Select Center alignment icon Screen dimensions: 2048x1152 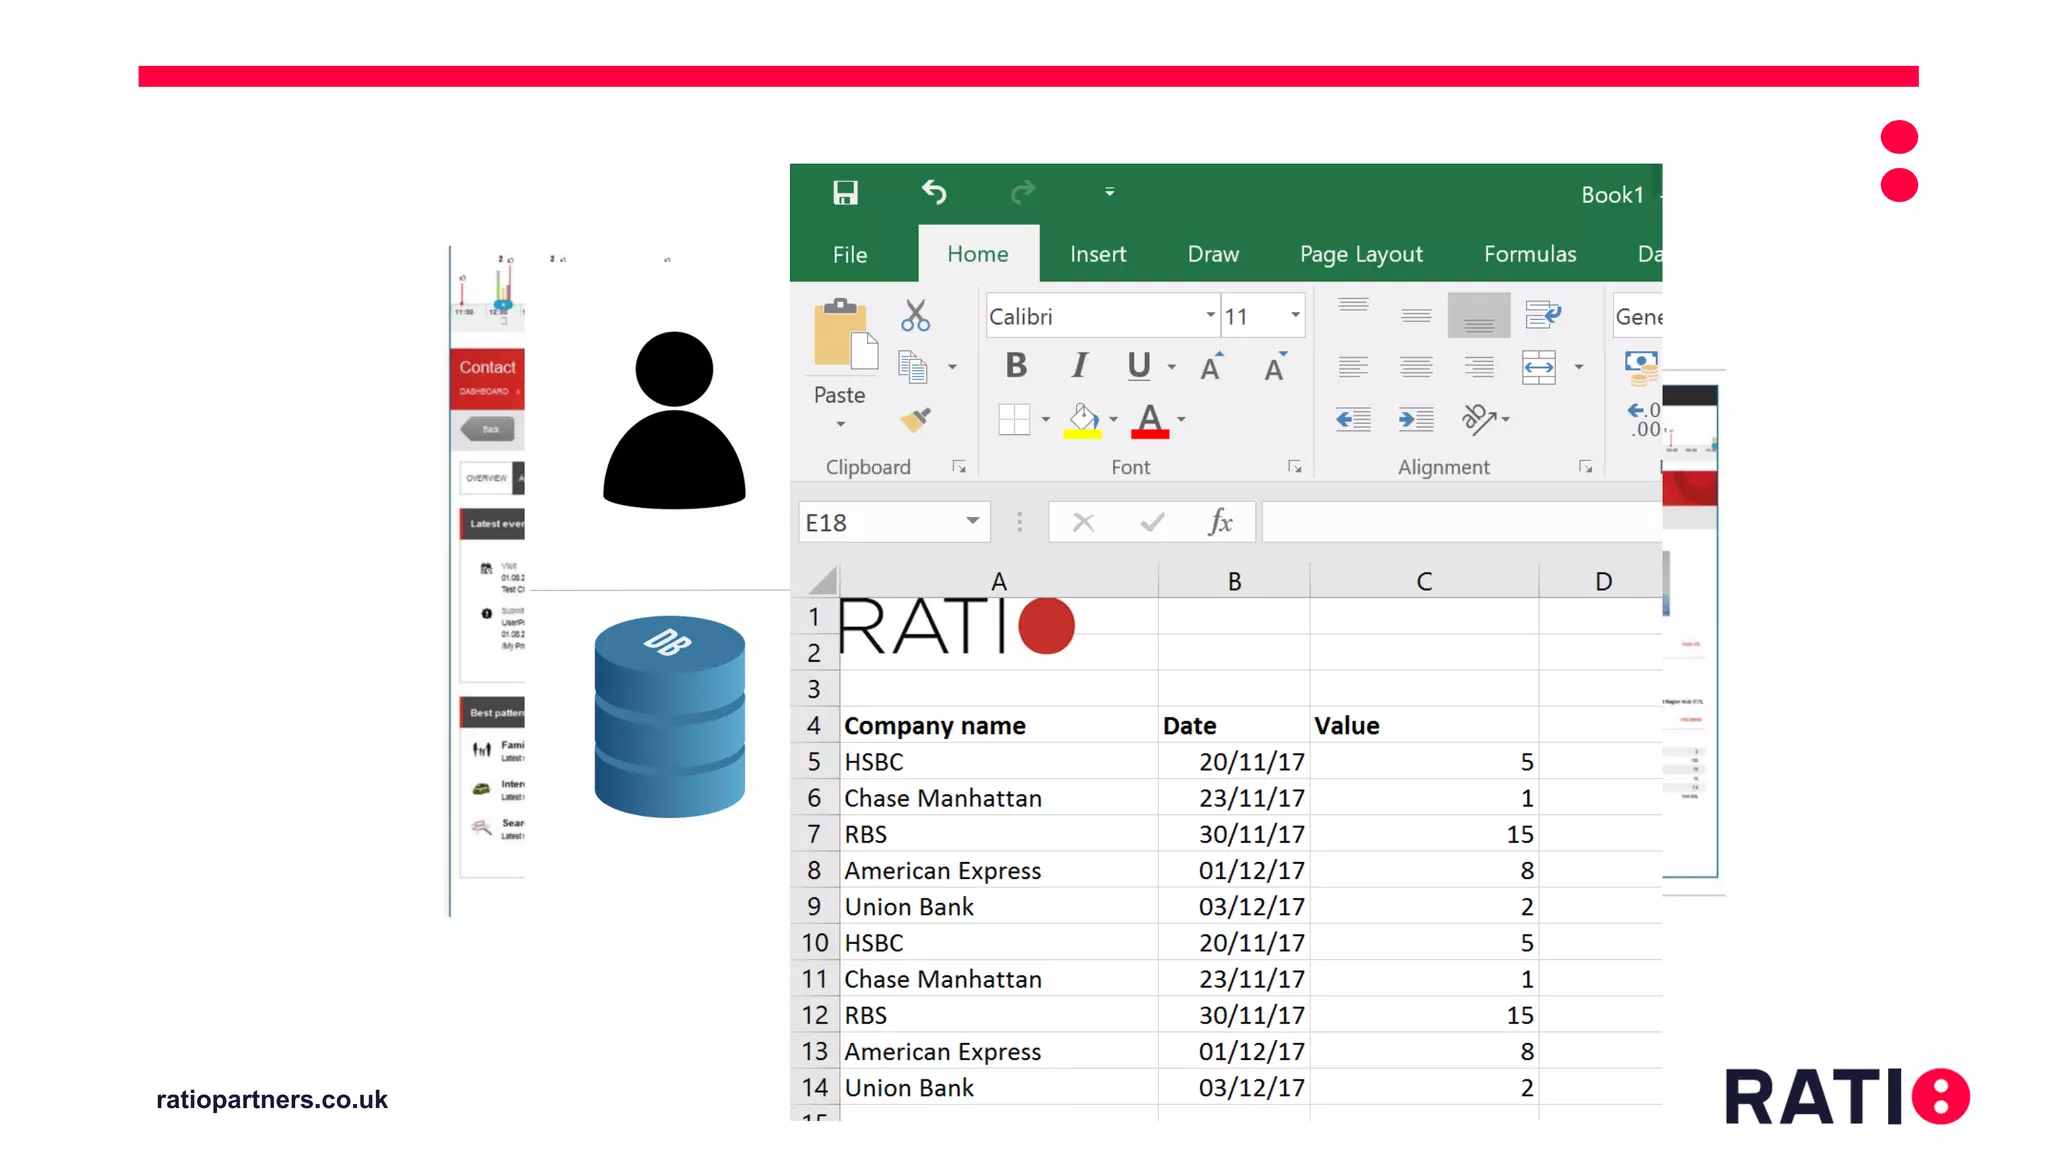[1416, 367]
